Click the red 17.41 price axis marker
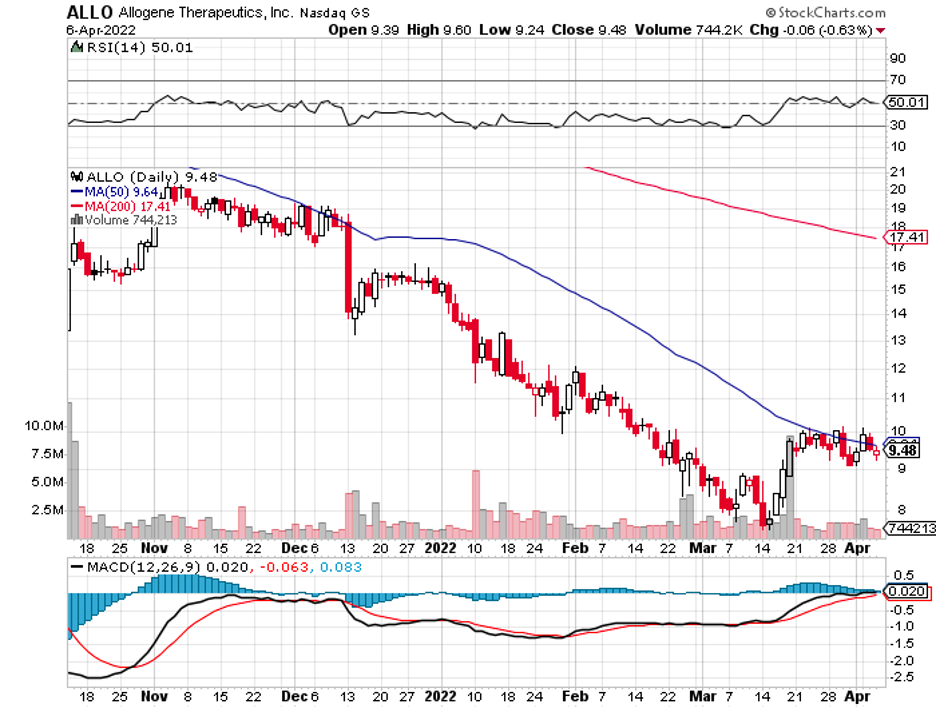Image resolution: width=936 pixels, height=708 pixels. pyautogui.click(x=906, y=237)
